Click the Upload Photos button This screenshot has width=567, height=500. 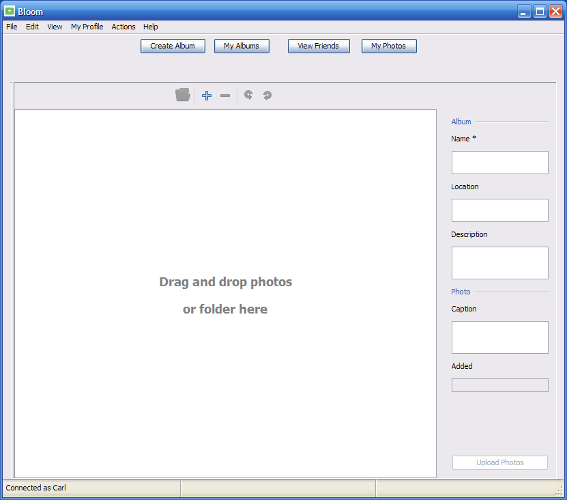click(x=500, y=462)
